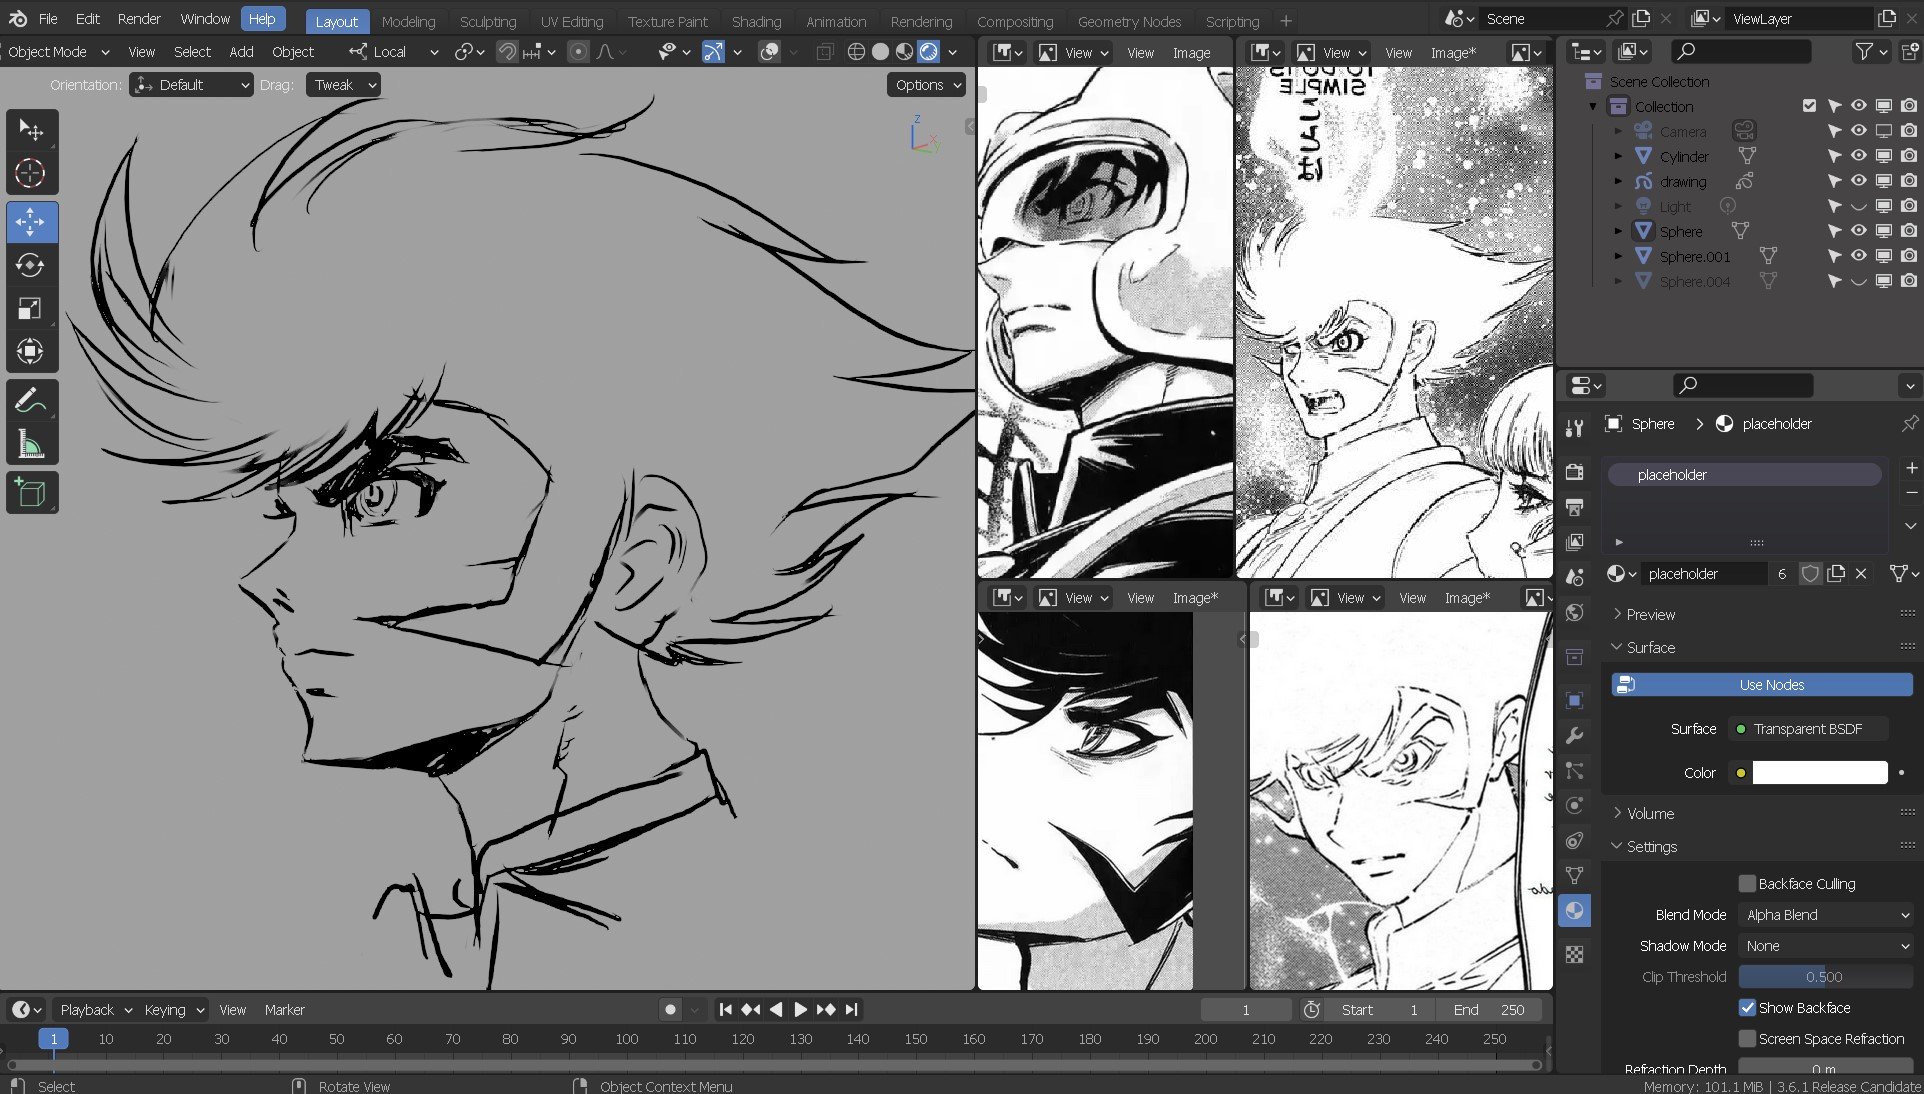
Task: Open the File menu
Action: [47, 18]
